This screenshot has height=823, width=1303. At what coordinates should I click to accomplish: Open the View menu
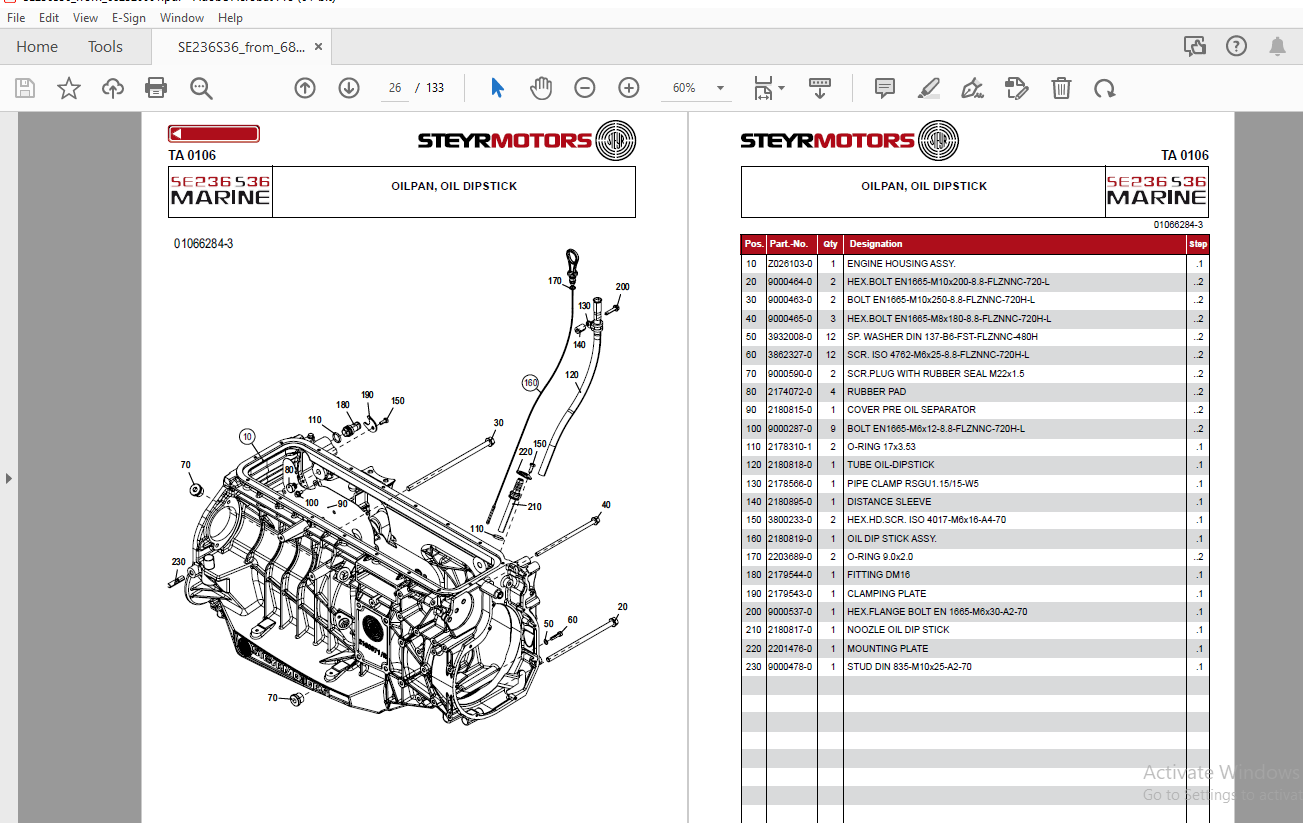coord(86,18)
